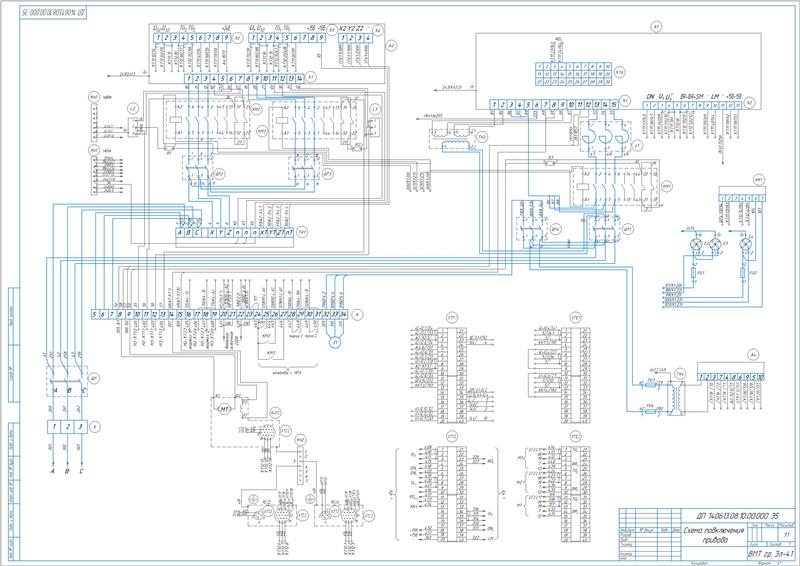Click the circled TV1 transformer designator

302,232
